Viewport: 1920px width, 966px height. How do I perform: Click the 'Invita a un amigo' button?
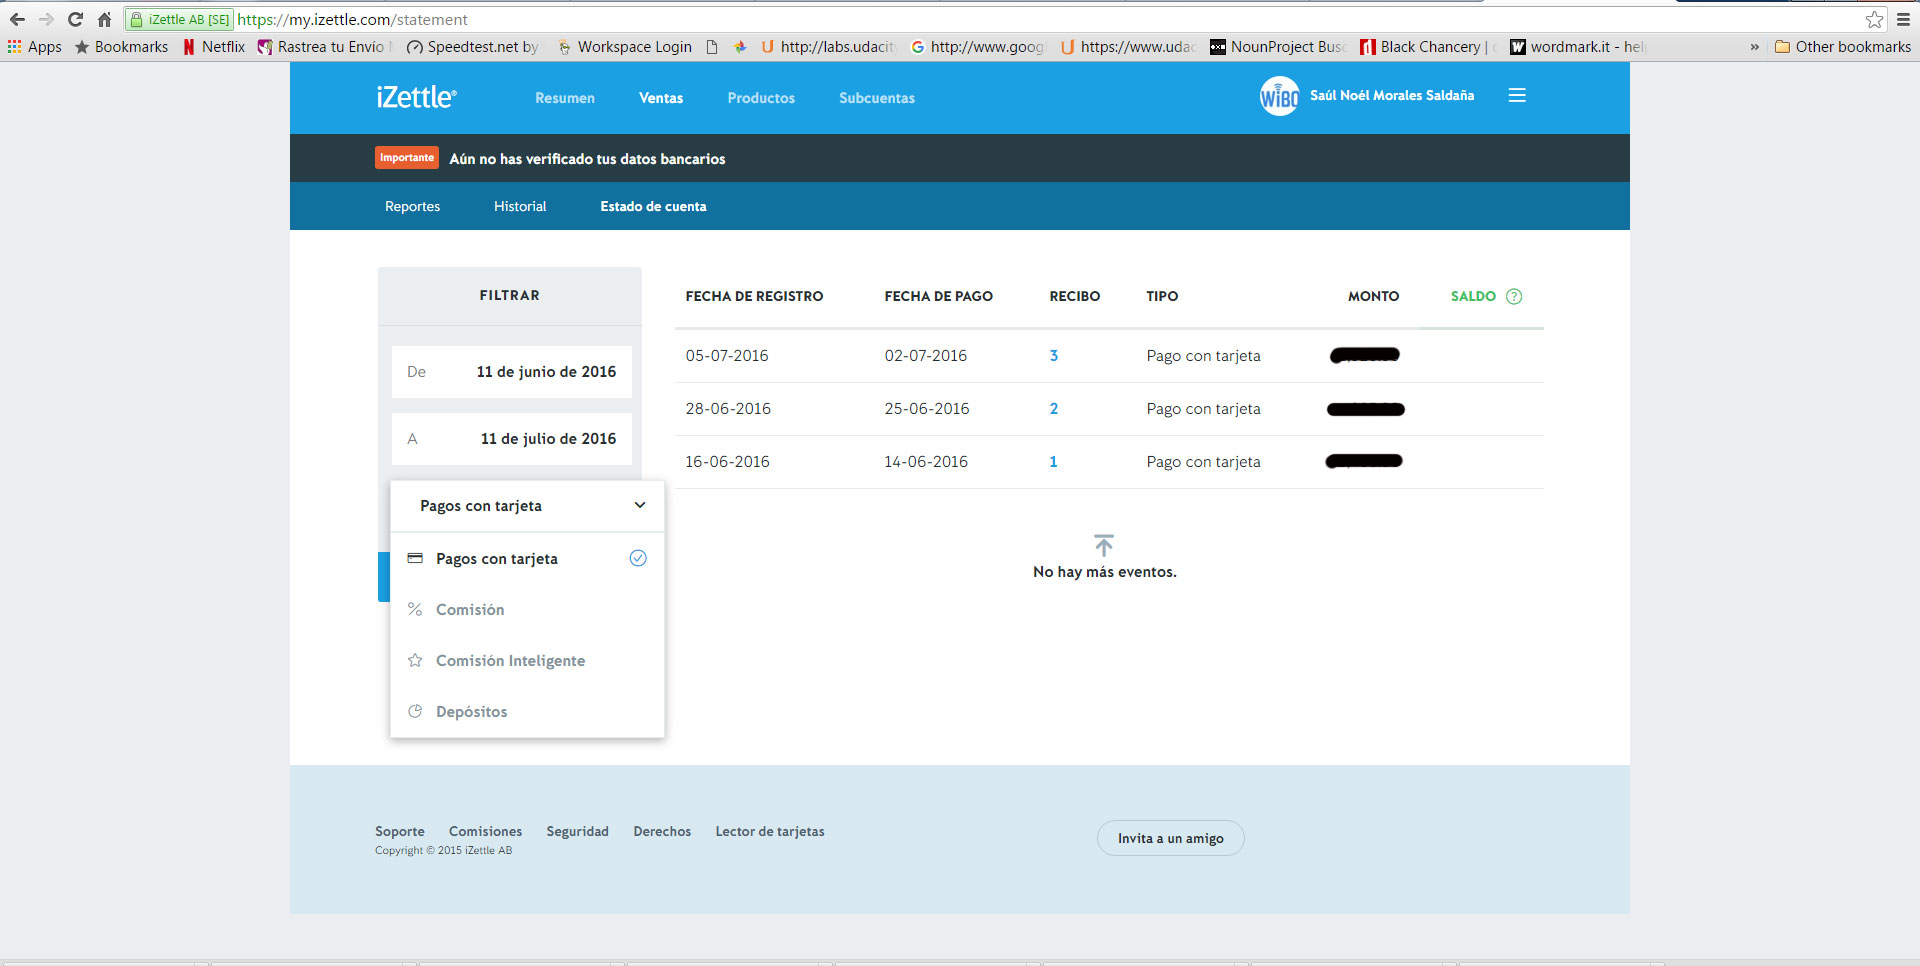coord(1170,838)
